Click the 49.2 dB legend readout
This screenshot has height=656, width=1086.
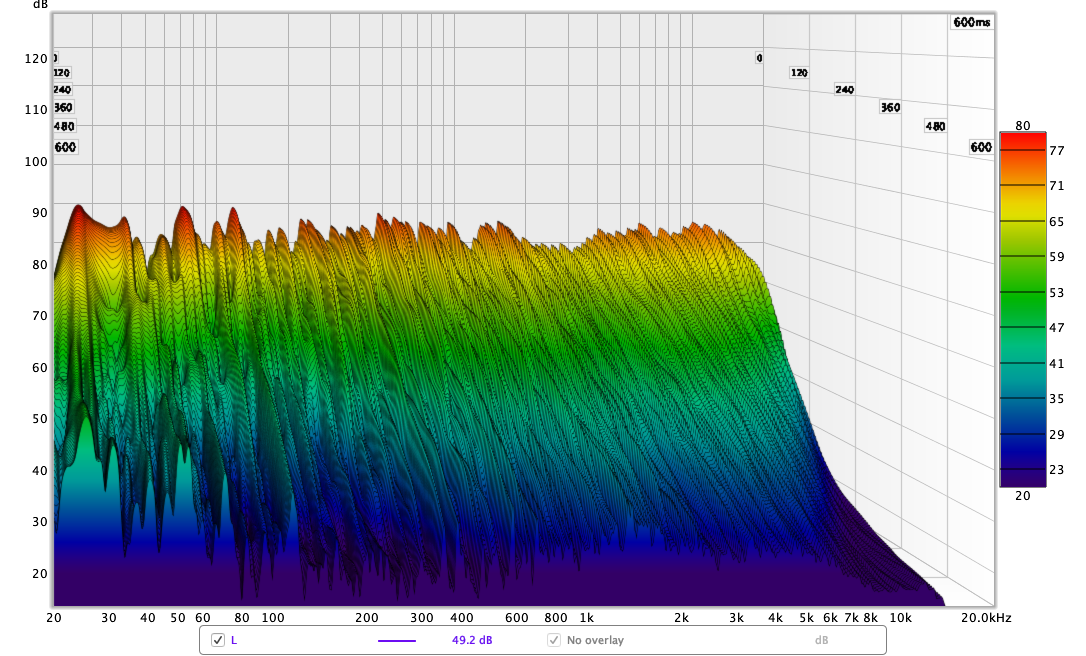472,640
